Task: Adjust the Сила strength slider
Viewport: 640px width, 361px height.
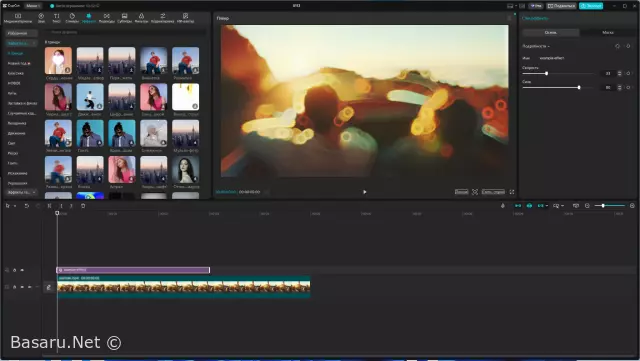Action: [x=558, y=87]
